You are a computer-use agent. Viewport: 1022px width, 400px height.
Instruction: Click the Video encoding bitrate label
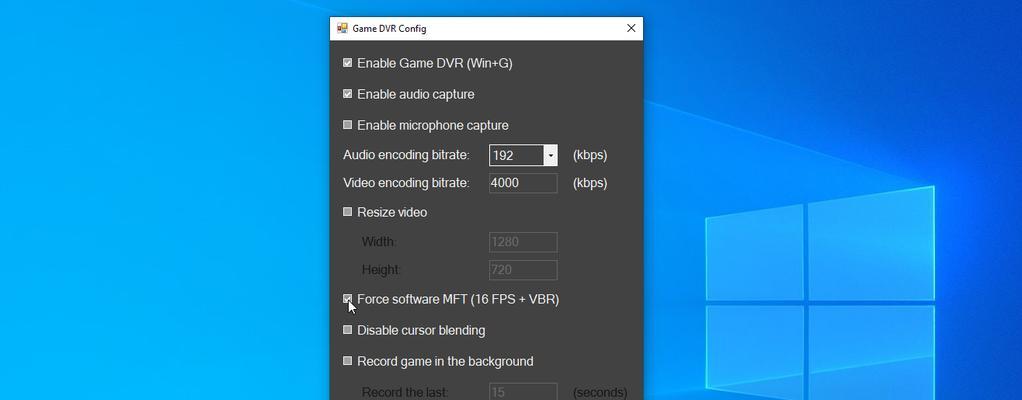coord(406,183)
